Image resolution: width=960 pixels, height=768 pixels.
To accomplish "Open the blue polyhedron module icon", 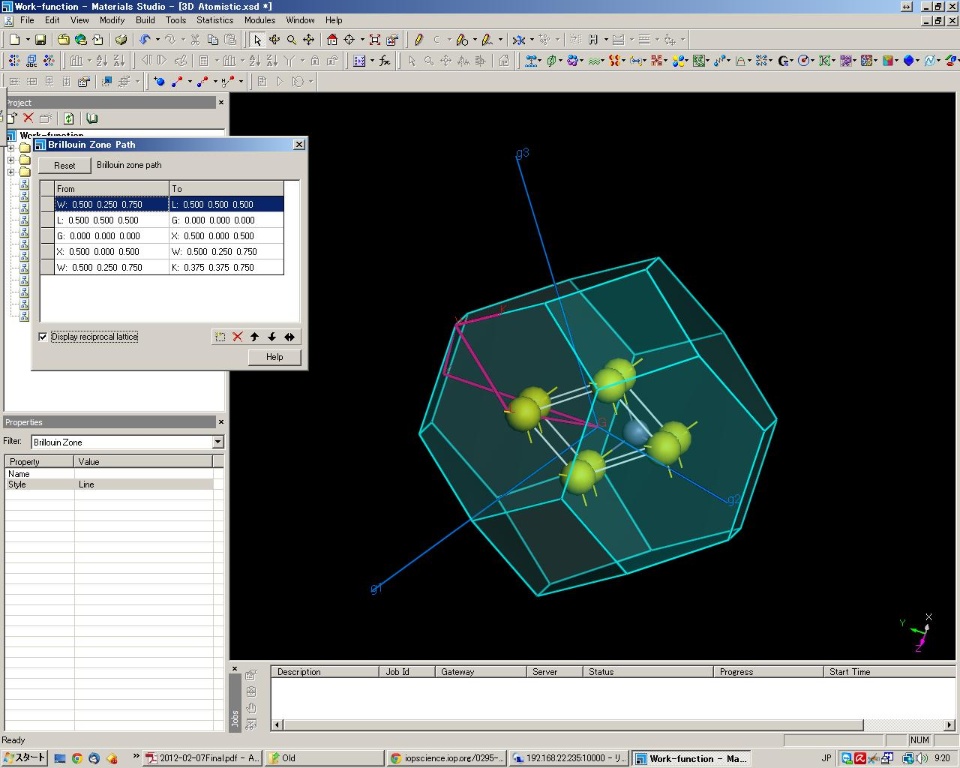I will [x=909, y=61].
